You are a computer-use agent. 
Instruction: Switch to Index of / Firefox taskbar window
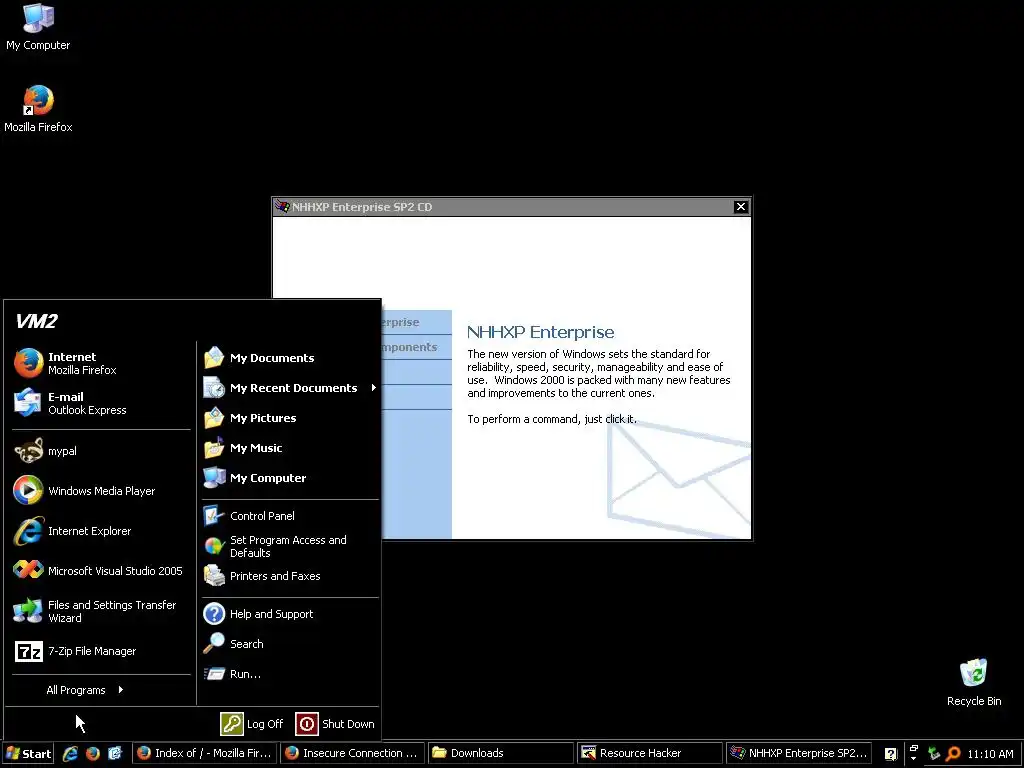point(205,753)
